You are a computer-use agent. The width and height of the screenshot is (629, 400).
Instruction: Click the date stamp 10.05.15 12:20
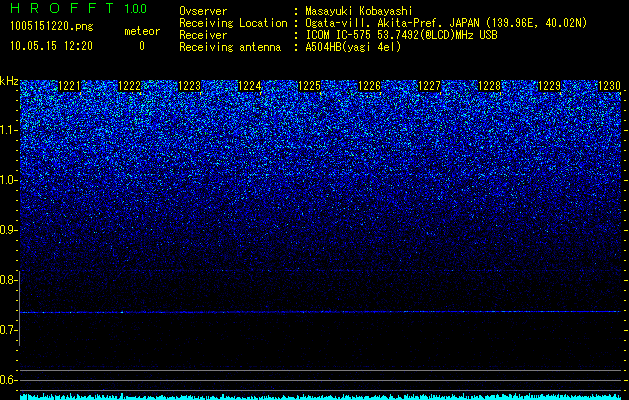pyautogui.click(x=51, y=46)
